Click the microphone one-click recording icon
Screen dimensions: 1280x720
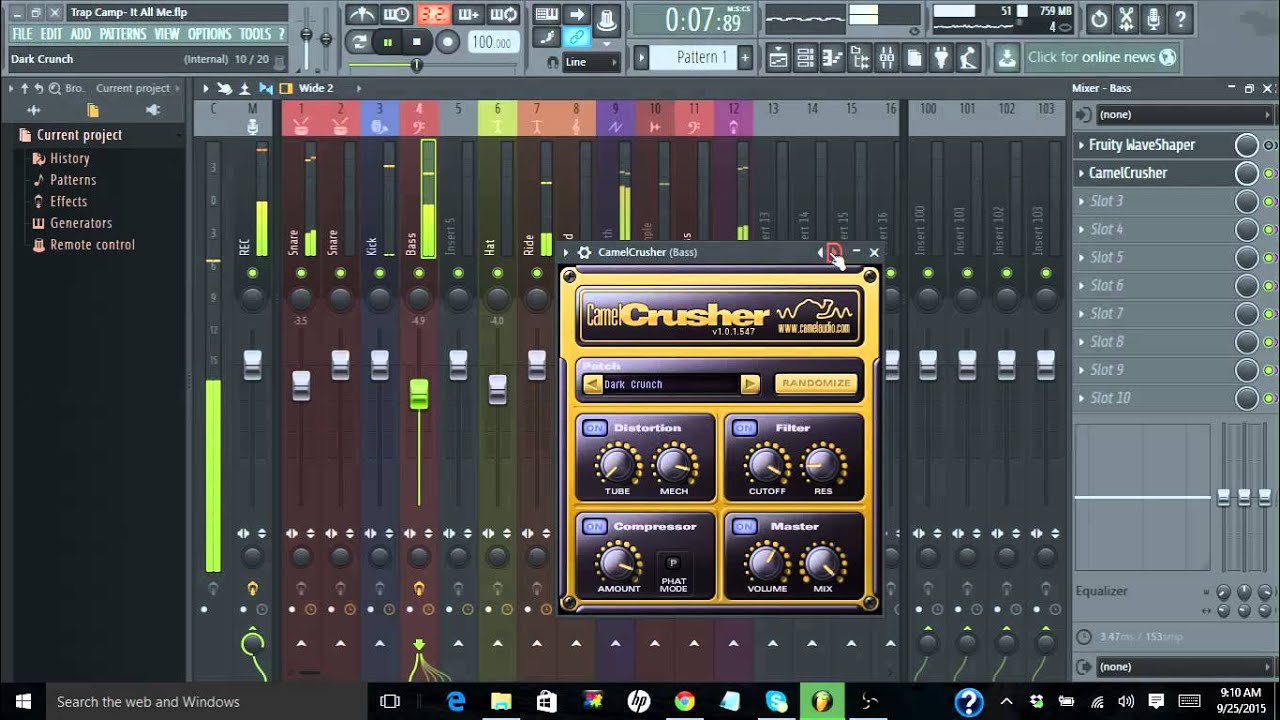[x=1153, y=18]
